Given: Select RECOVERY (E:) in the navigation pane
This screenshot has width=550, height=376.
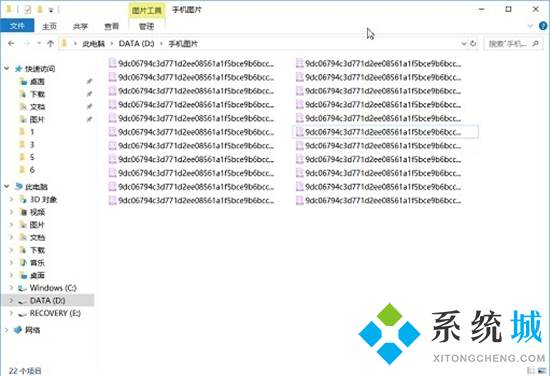Looking at the screenshot, I should [55, 313].
